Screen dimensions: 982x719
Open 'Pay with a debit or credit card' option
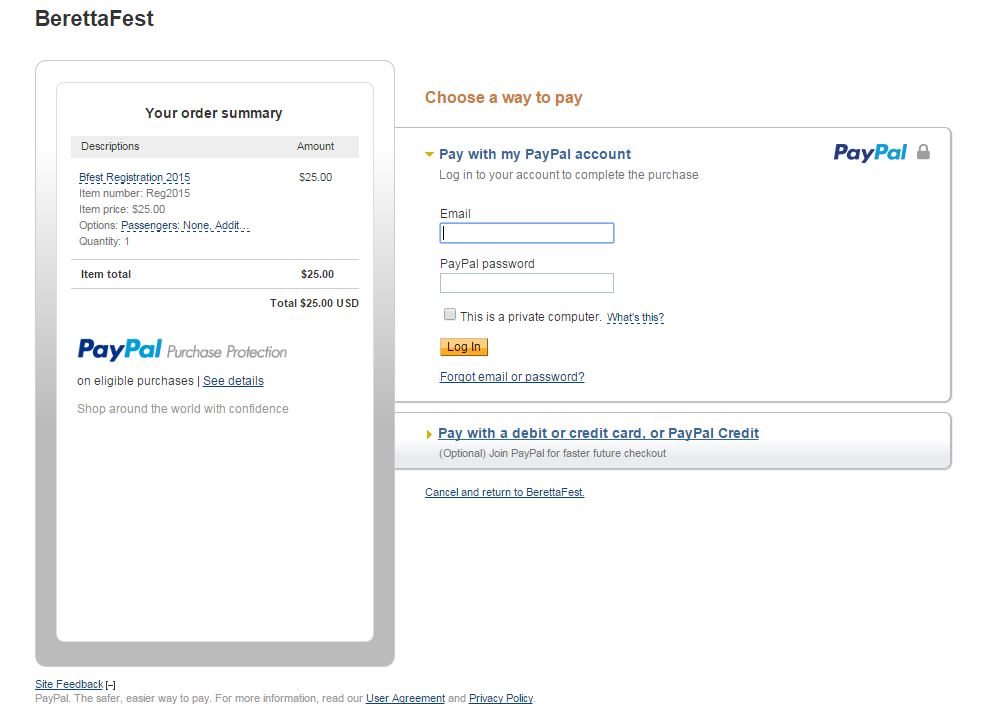[x=598, y=433]
